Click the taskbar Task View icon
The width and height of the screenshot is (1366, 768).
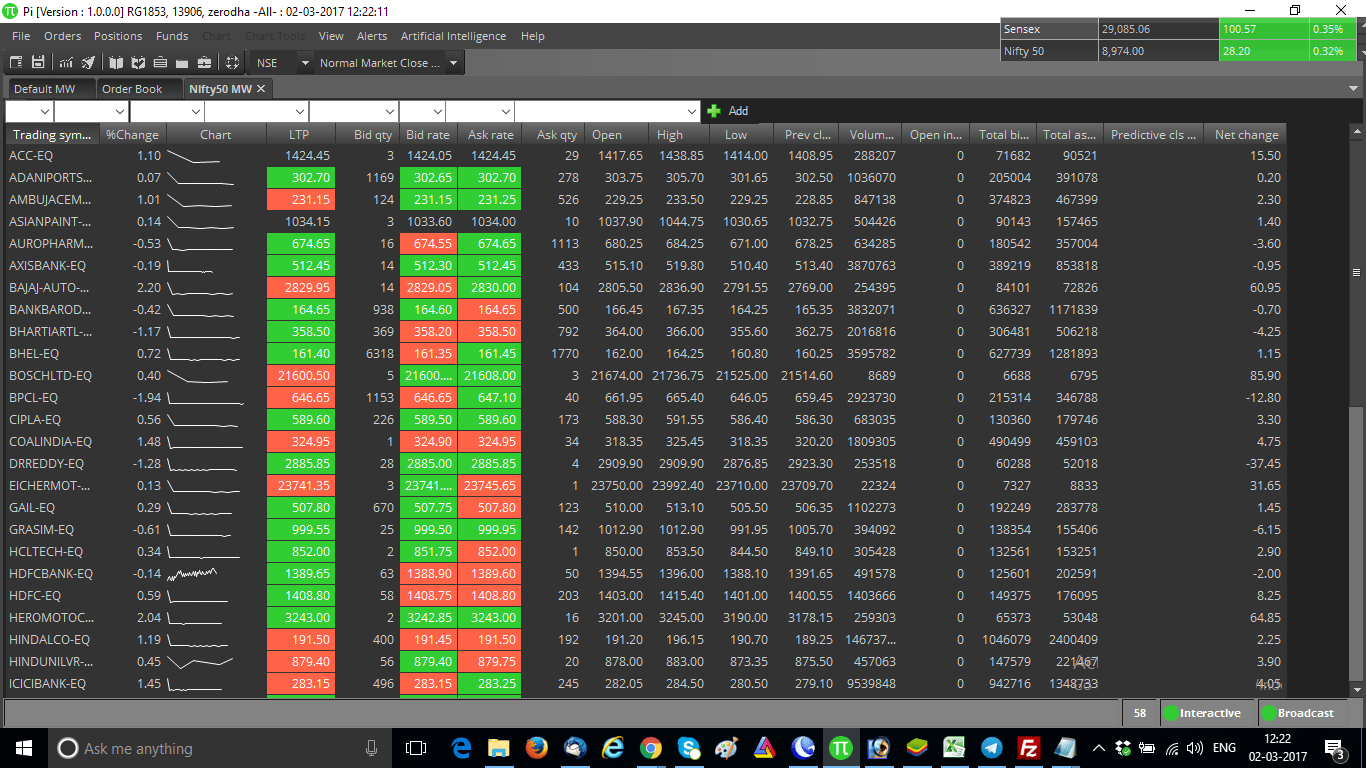click(415, 747)
